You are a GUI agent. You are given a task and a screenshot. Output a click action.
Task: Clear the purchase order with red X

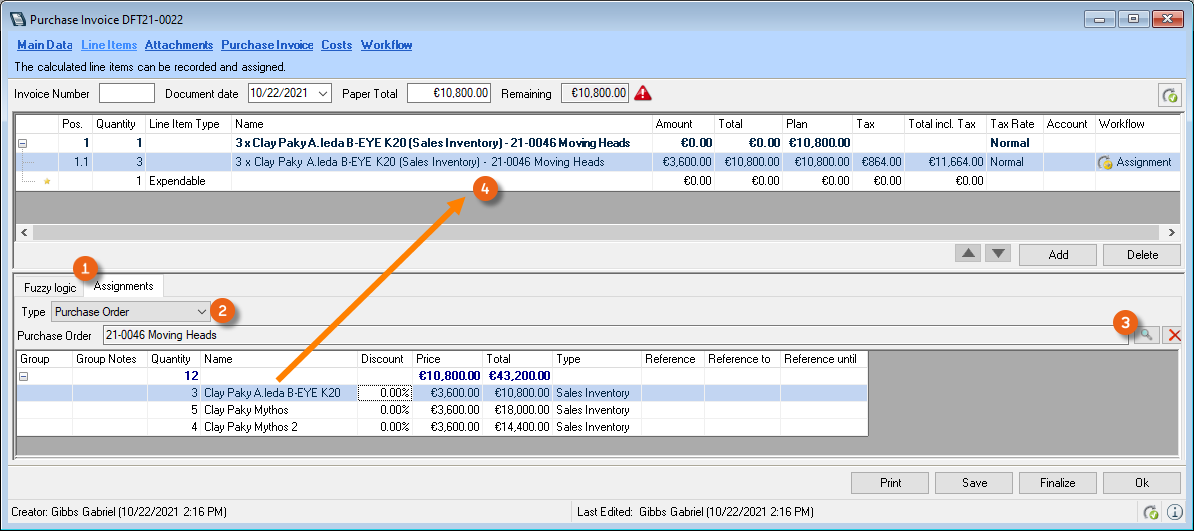tap(1174, 335)
